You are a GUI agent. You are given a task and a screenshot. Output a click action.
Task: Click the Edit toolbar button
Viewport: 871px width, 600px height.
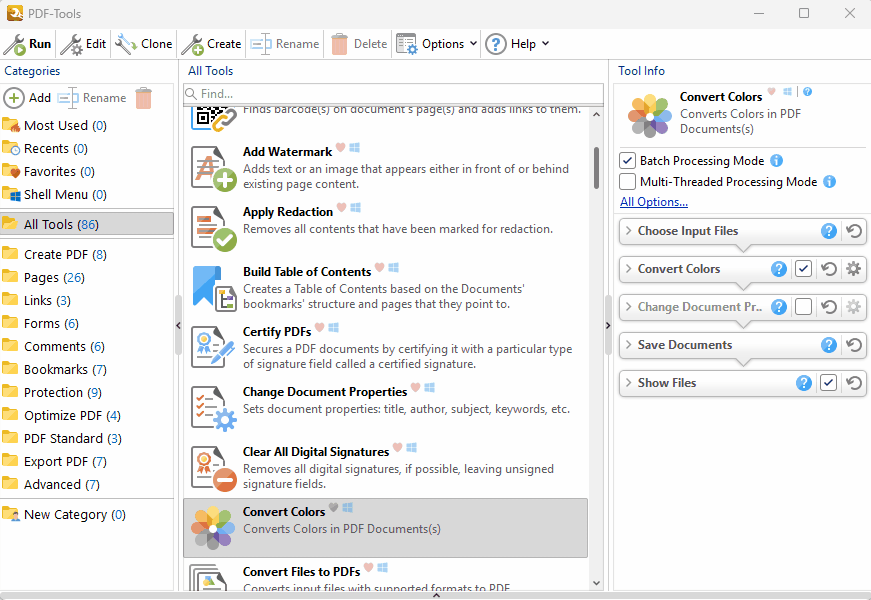84,44
